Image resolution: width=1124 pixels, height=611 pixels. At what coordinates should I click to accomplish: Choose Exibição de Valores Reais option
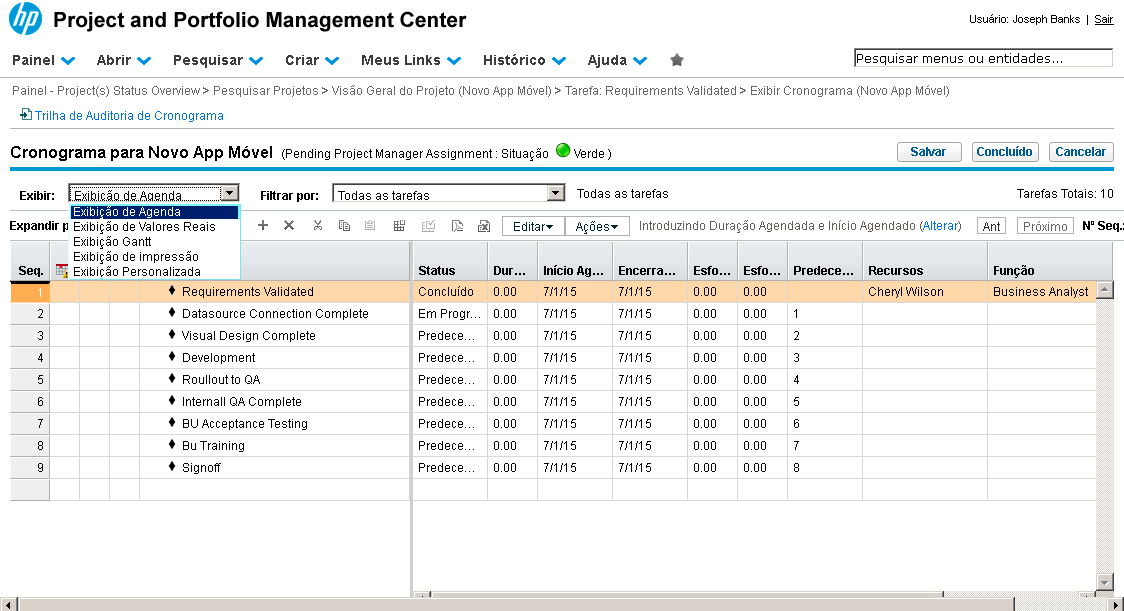coord(144,227)
